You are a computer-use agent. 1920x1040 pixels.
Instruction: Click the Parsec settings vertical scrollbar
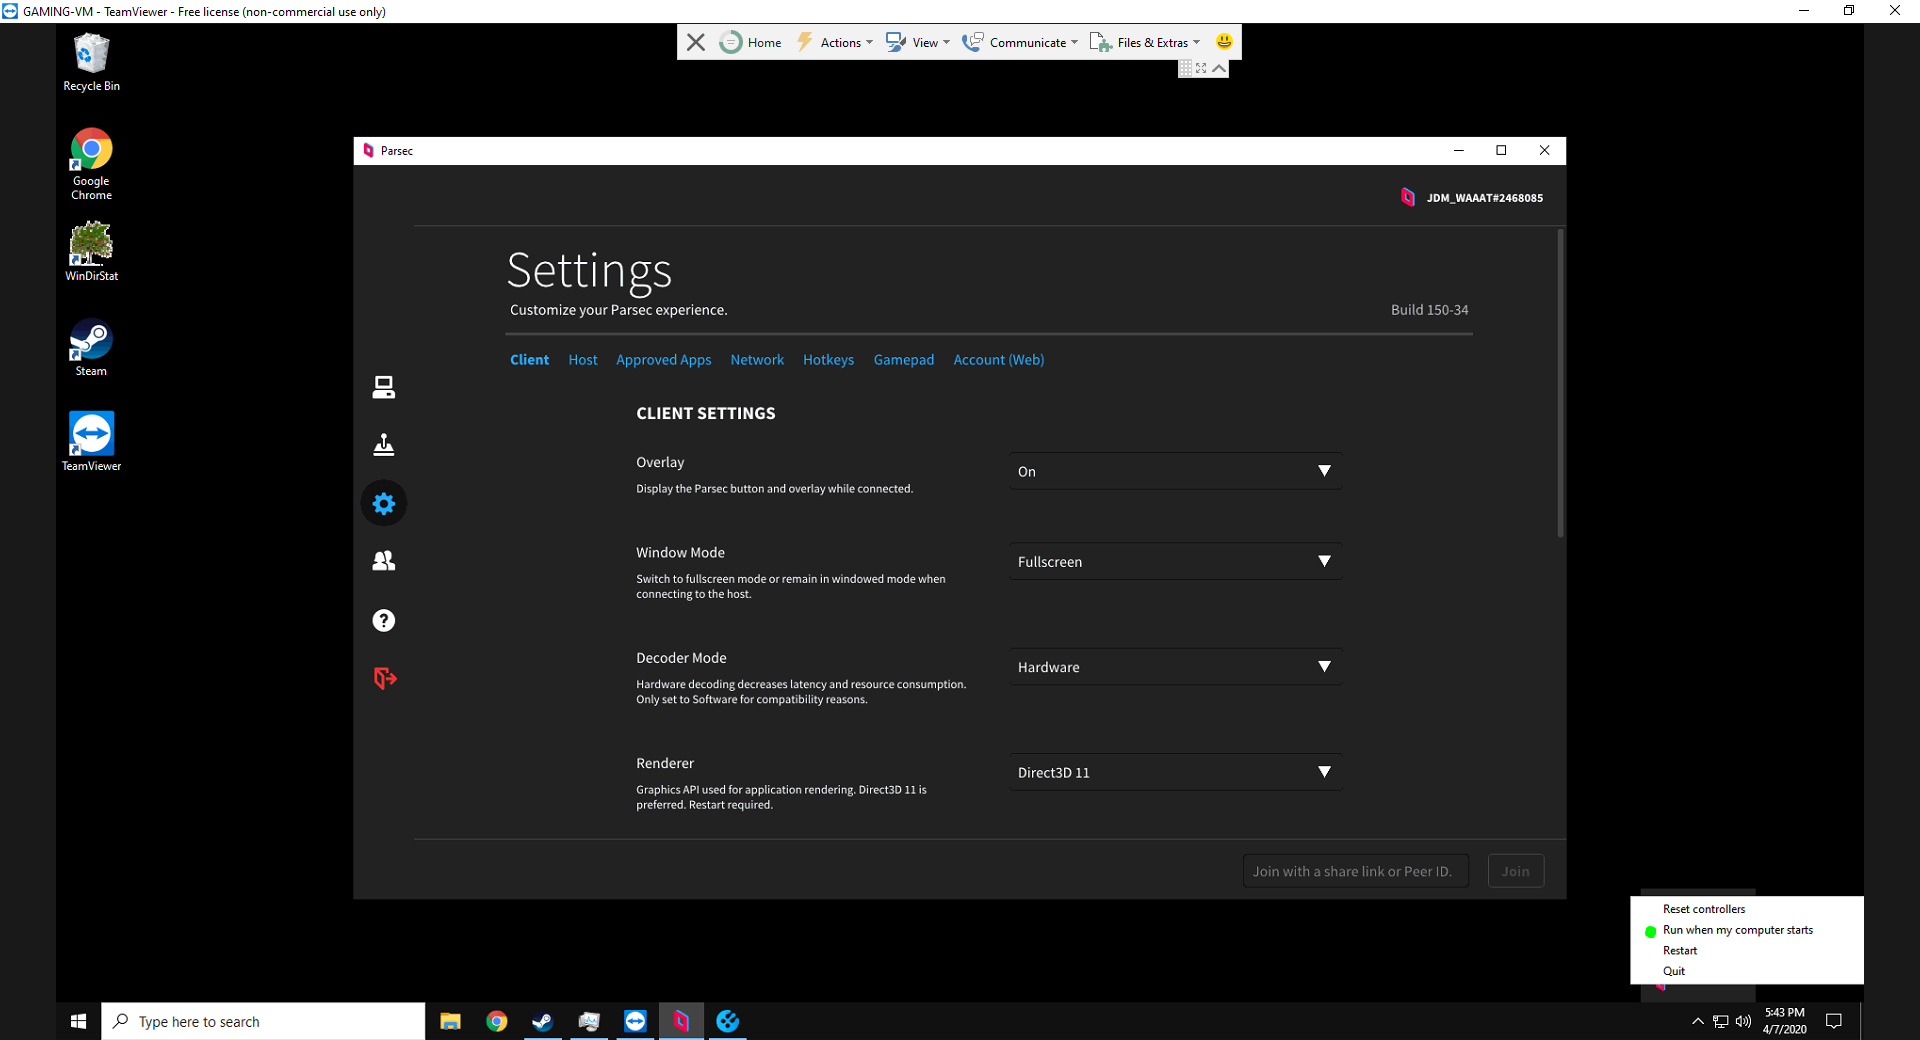(1560, 383)
